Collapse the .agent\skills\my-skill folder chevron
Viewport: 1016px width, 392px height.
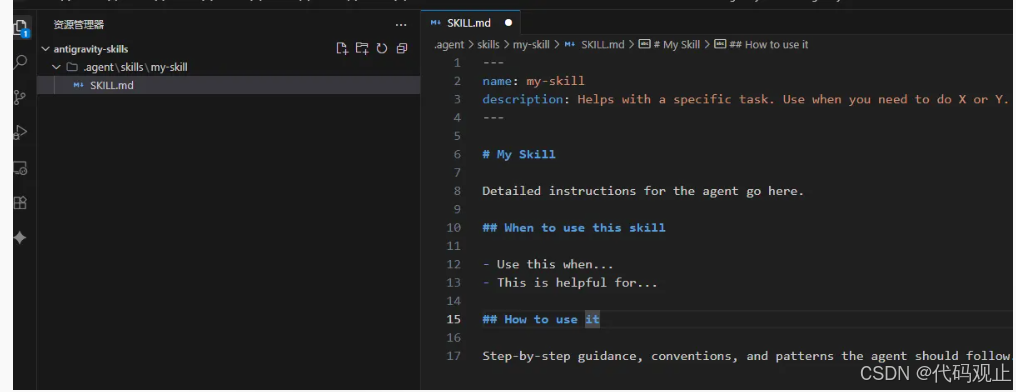(56, 67)
